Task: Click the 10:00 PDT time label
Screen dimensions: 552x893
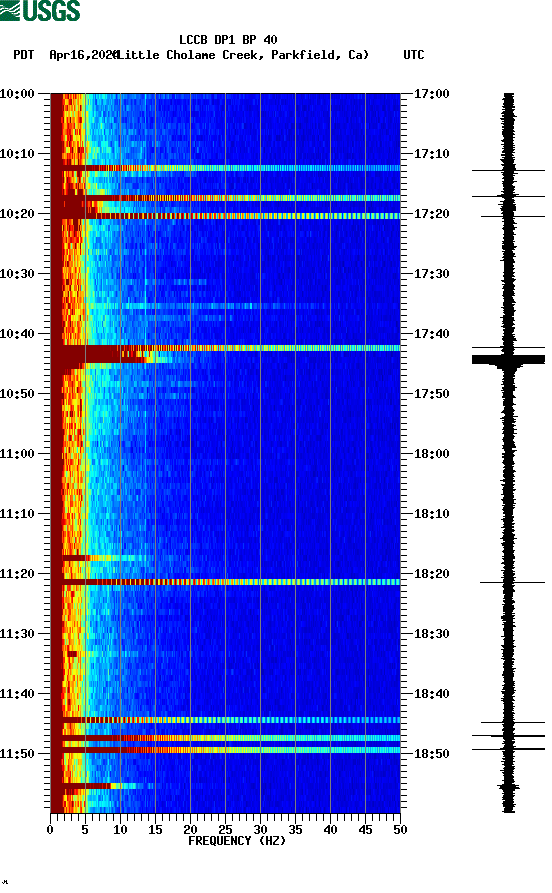Action: pos(17,93)
